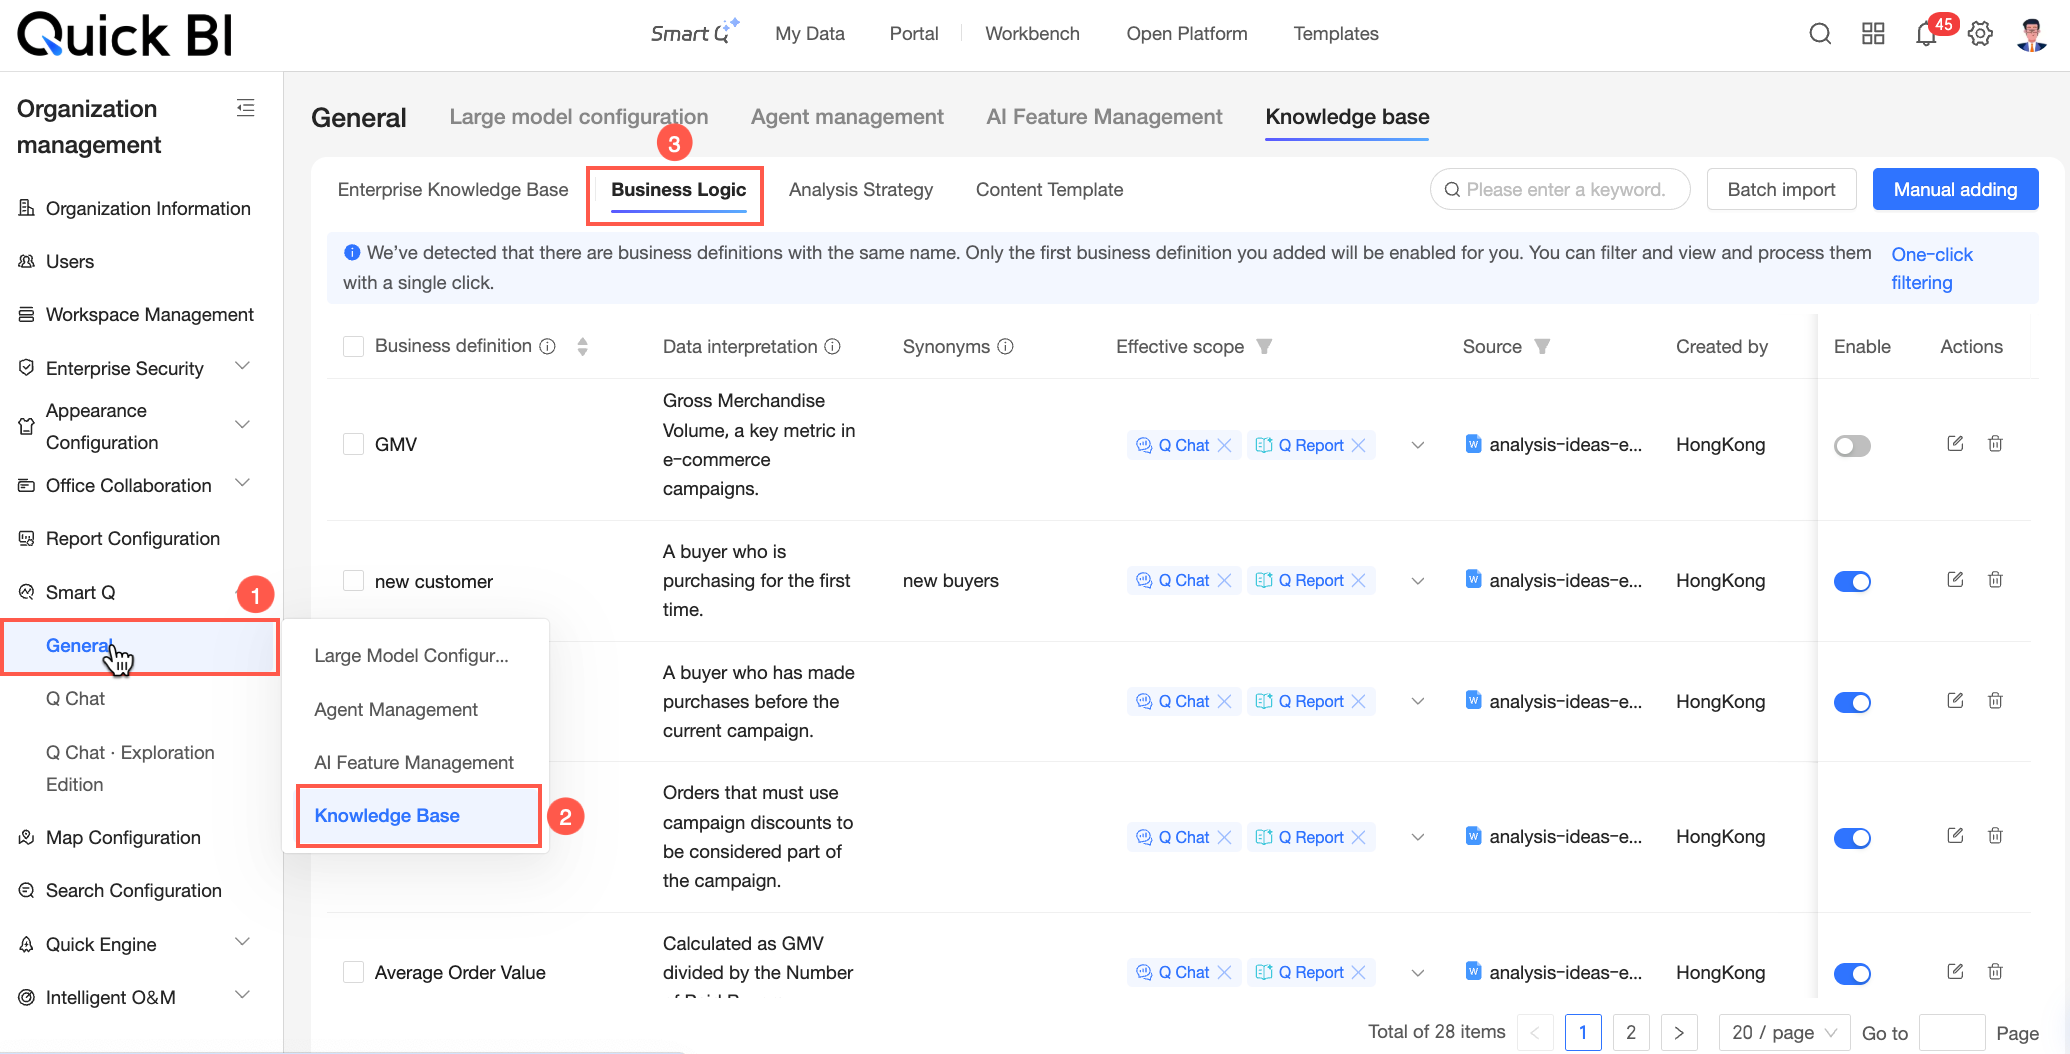The width and height of the screenshot is (2070, 1054).
Task: Open Workbench in top navigation
Action: click(x=1032, y=34)
